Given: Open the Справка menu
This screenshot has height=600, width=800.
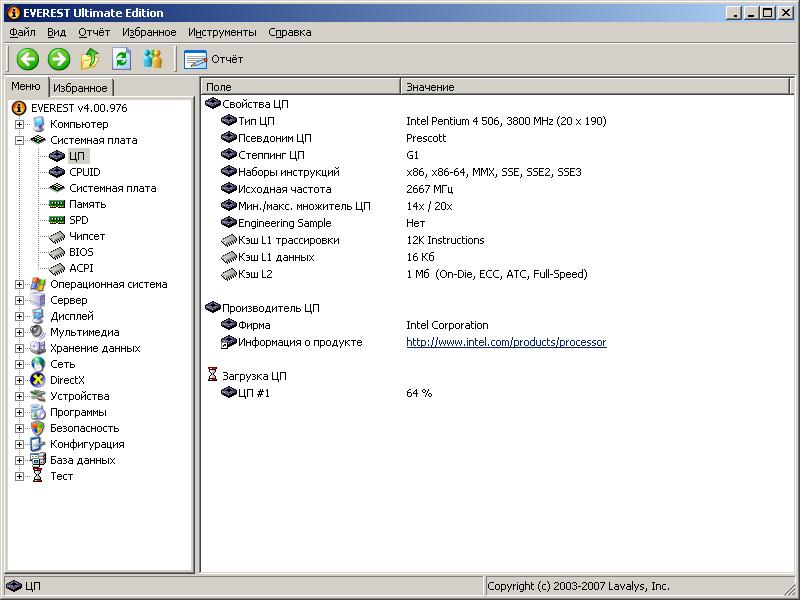Looking at the screenshot, I should tap(290, 32).
